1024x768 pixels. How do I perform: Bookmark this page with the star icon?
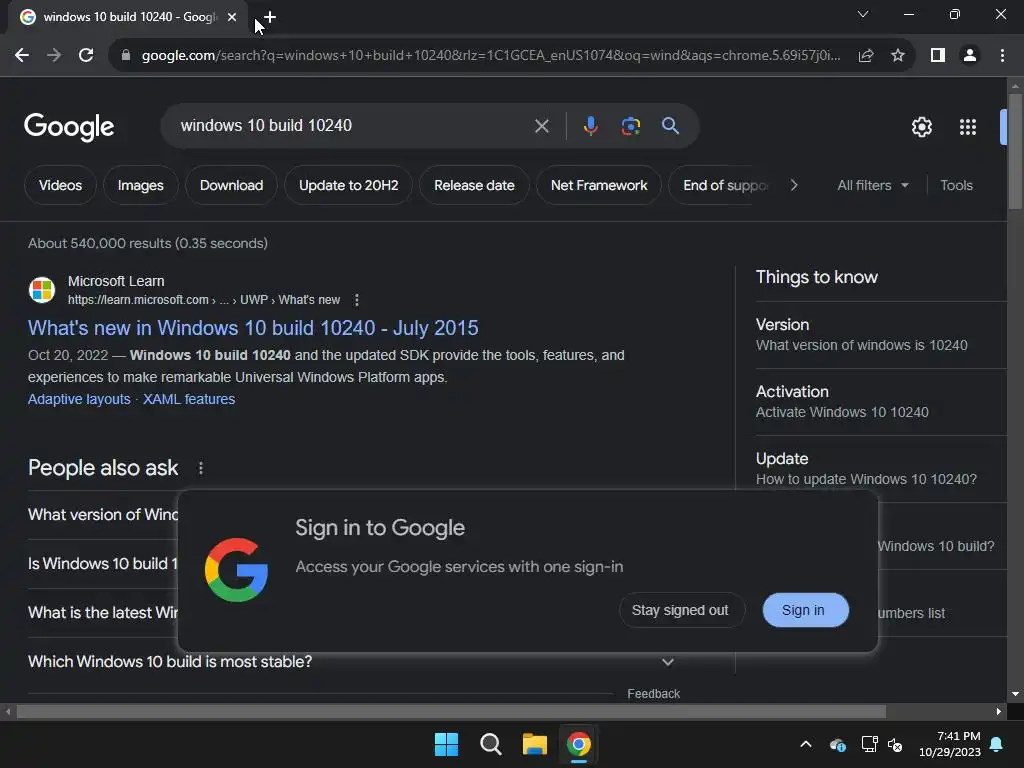(898, 56)
